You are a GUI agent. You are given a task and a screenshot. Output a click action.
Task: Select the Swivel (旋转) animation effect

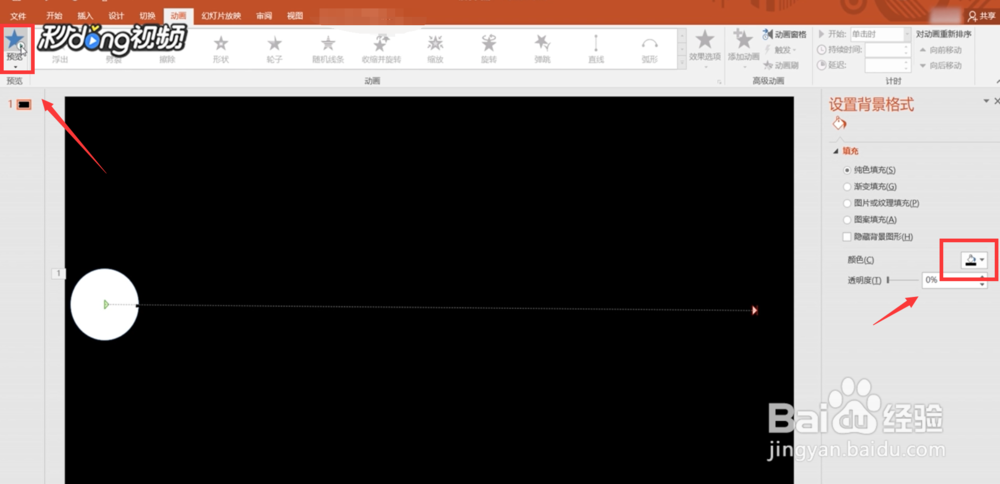pos(489,50)
